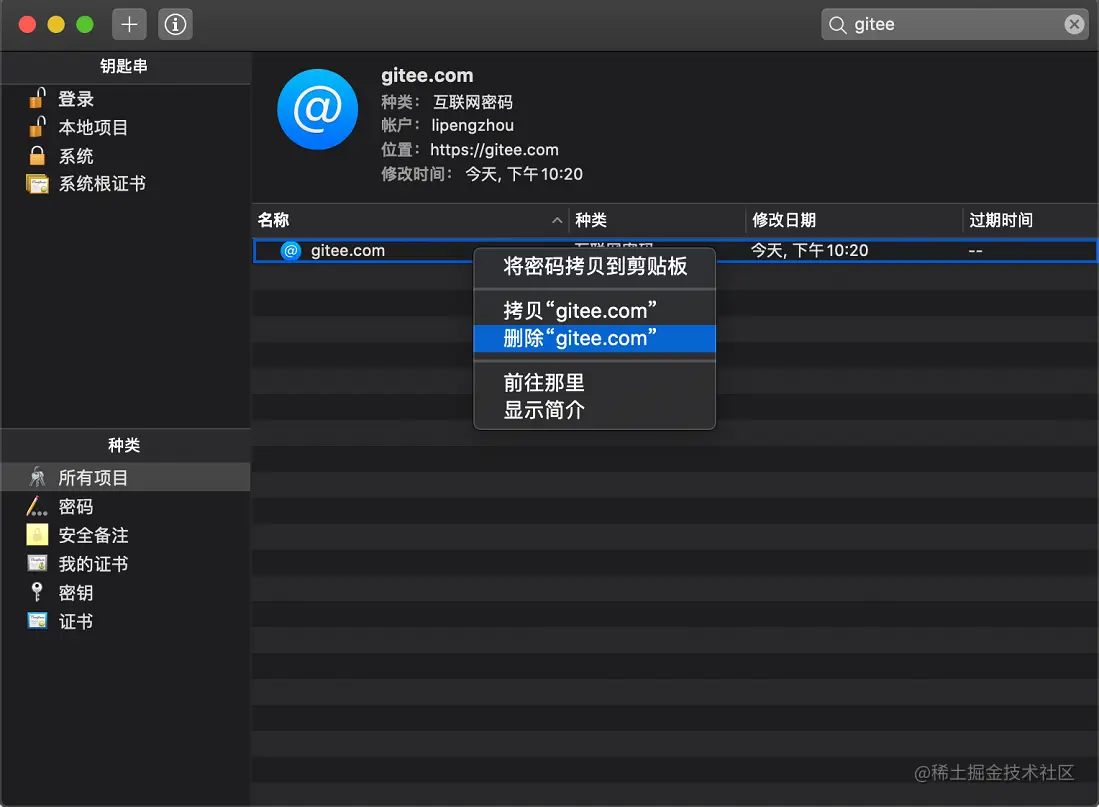This screenshot has height=807, width=1099.
Task: Click the certificate icon beside 我的证书
Action: 37,563
